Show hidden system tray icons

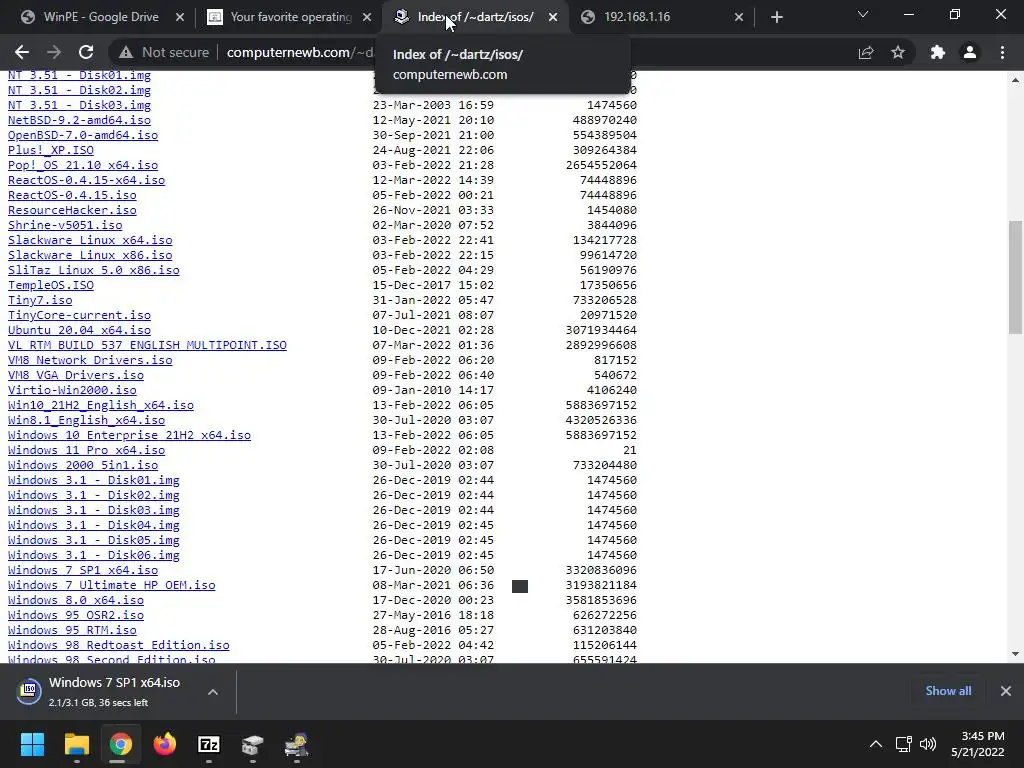coord(876,744)
